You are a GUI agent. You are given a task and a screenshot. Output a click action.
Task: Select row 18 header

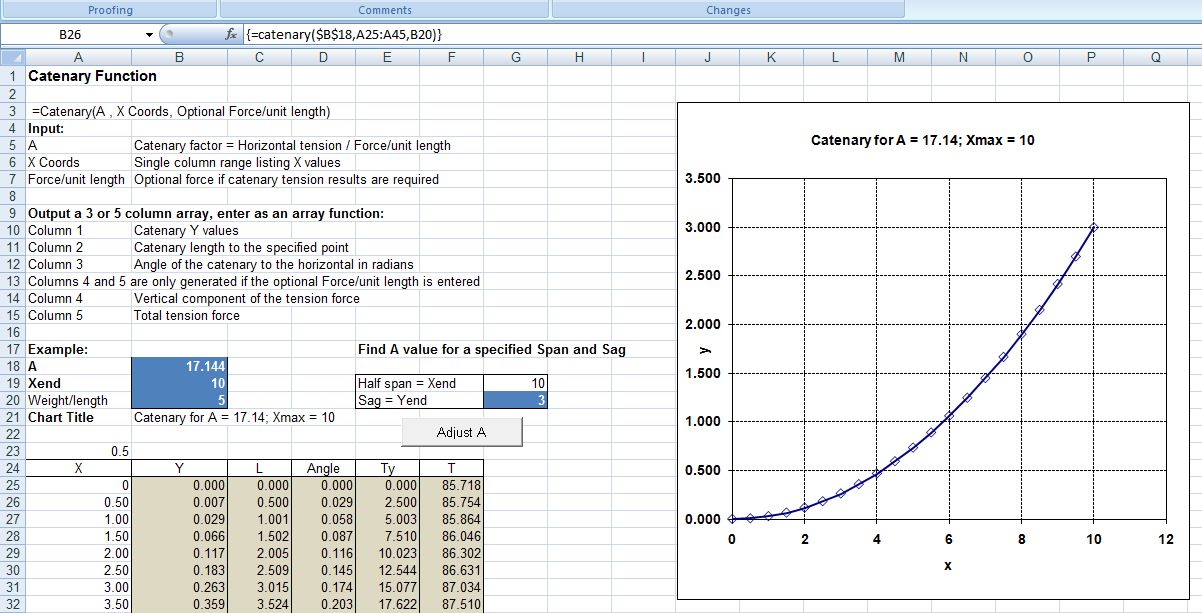pos(12,366)
